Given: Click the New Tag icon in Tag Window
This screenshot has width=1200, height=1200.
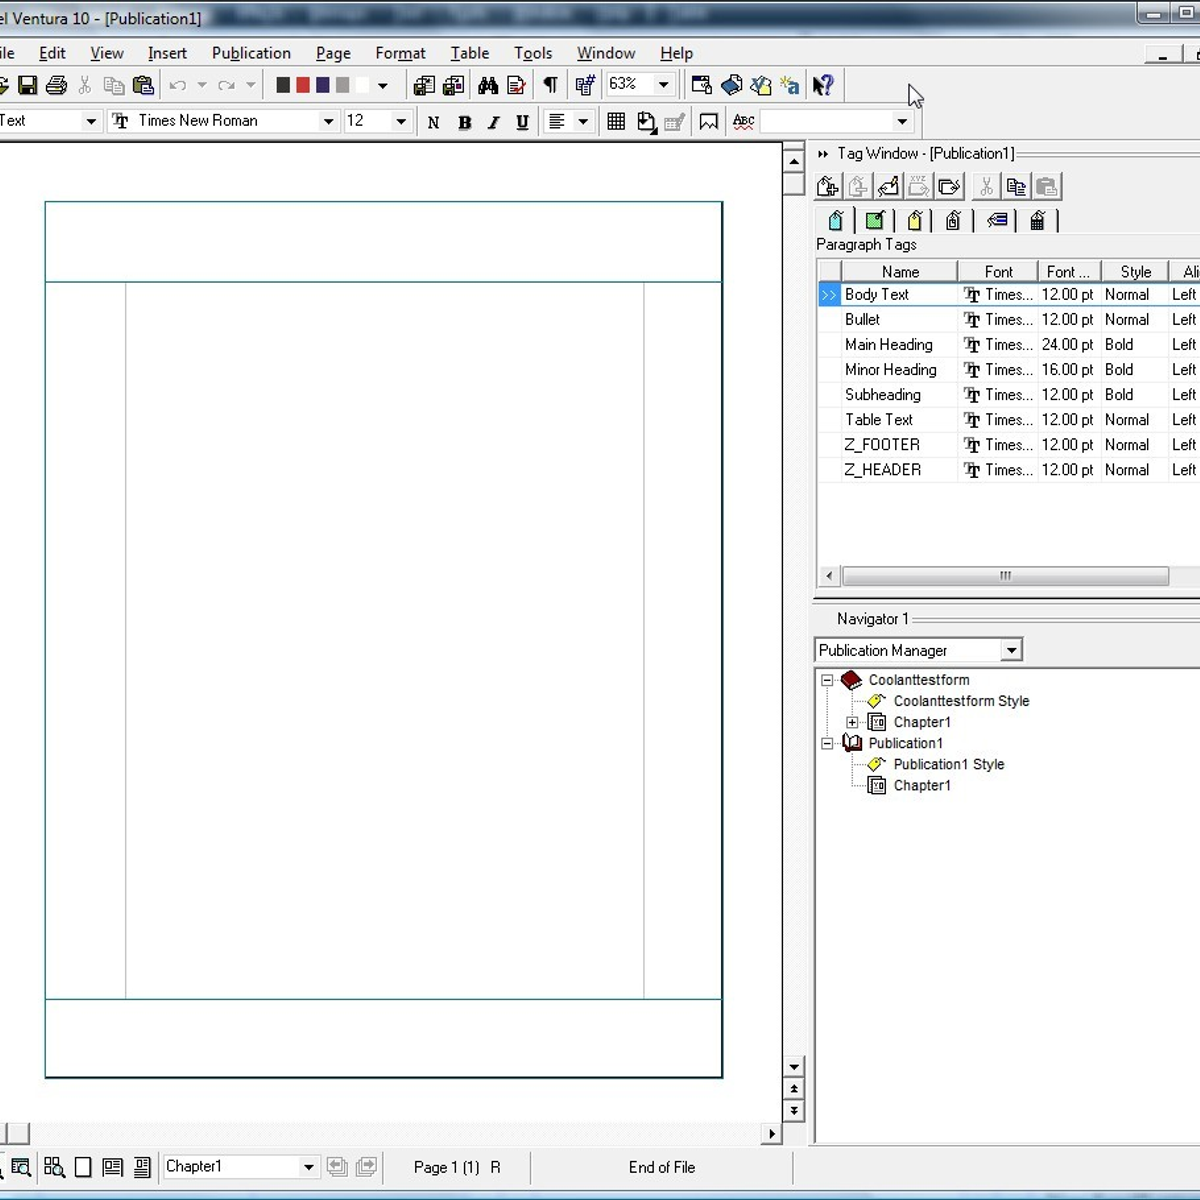Looking at the screenshot, I should [828, 186].
